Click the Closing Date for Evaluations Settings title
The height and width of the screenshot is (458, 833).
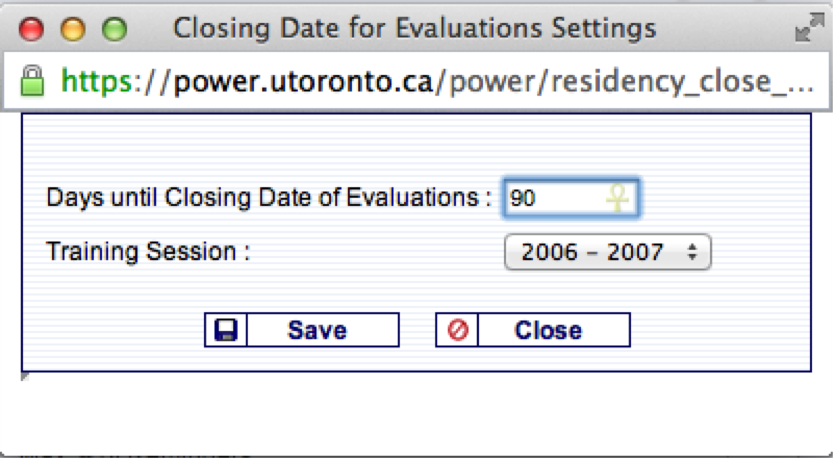coord(414,28)
